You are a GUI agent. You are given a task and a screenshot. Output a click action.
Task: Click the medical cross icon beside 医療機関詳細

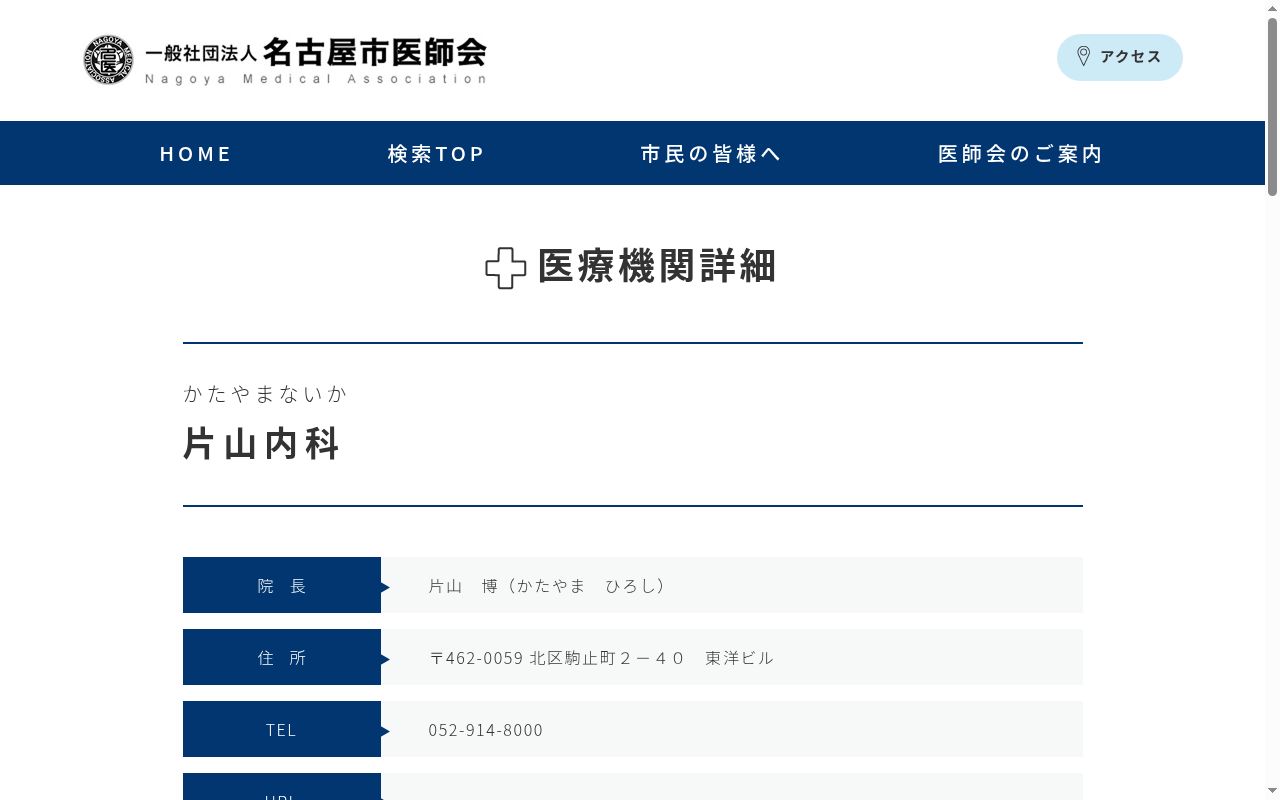pyautogui.click(x=506, y=268)
